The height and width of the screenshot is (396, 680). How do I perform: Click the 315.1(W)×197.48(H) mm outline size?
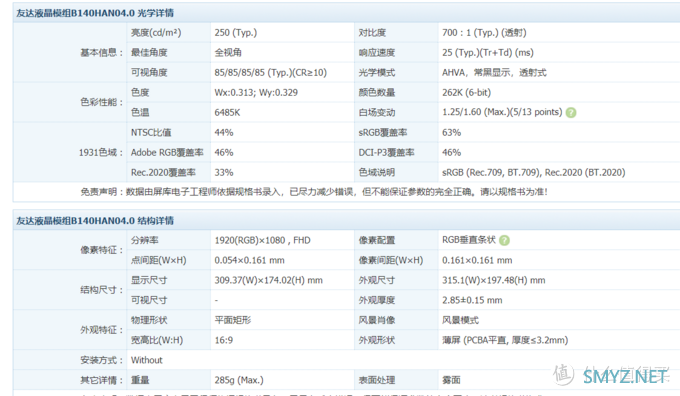pyautogui.click(x=494, y=280)
